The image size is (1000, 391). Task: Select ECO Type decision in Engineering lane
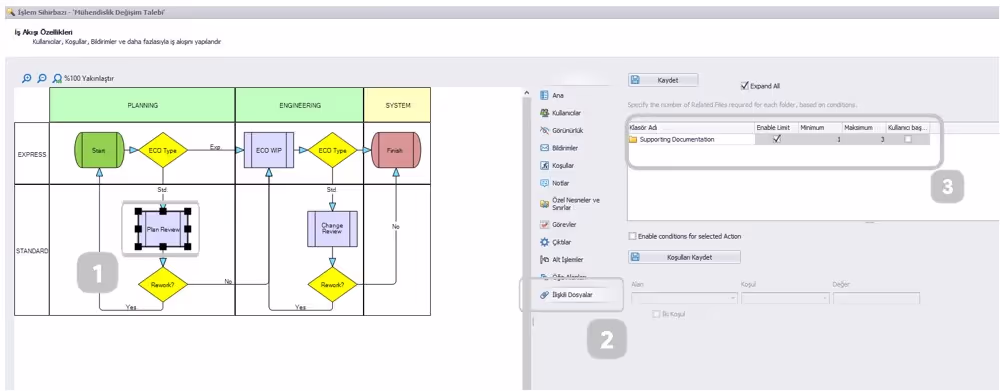pos(332,151)
